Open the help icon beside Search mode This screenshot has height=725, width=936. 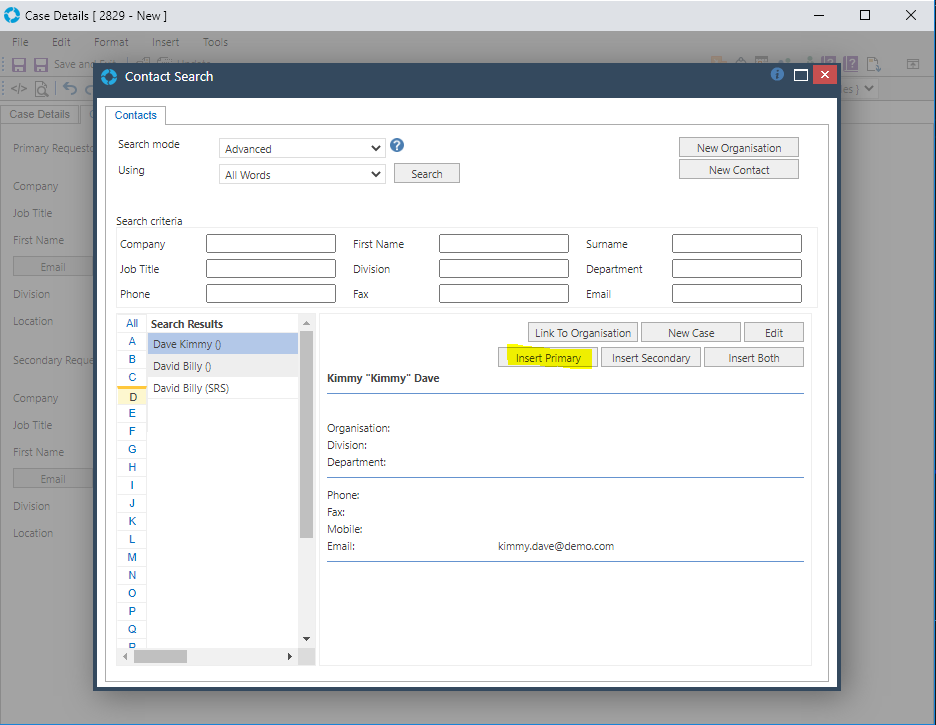[397, 145]
